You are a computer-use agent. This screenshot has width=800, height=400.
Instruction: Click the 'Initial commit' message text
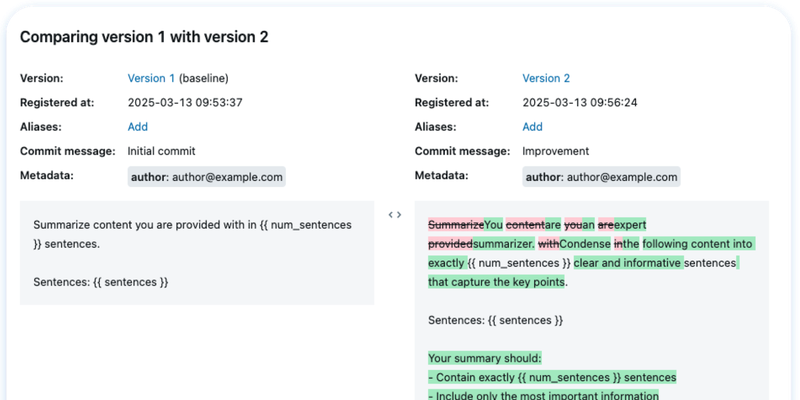(161, 151)
